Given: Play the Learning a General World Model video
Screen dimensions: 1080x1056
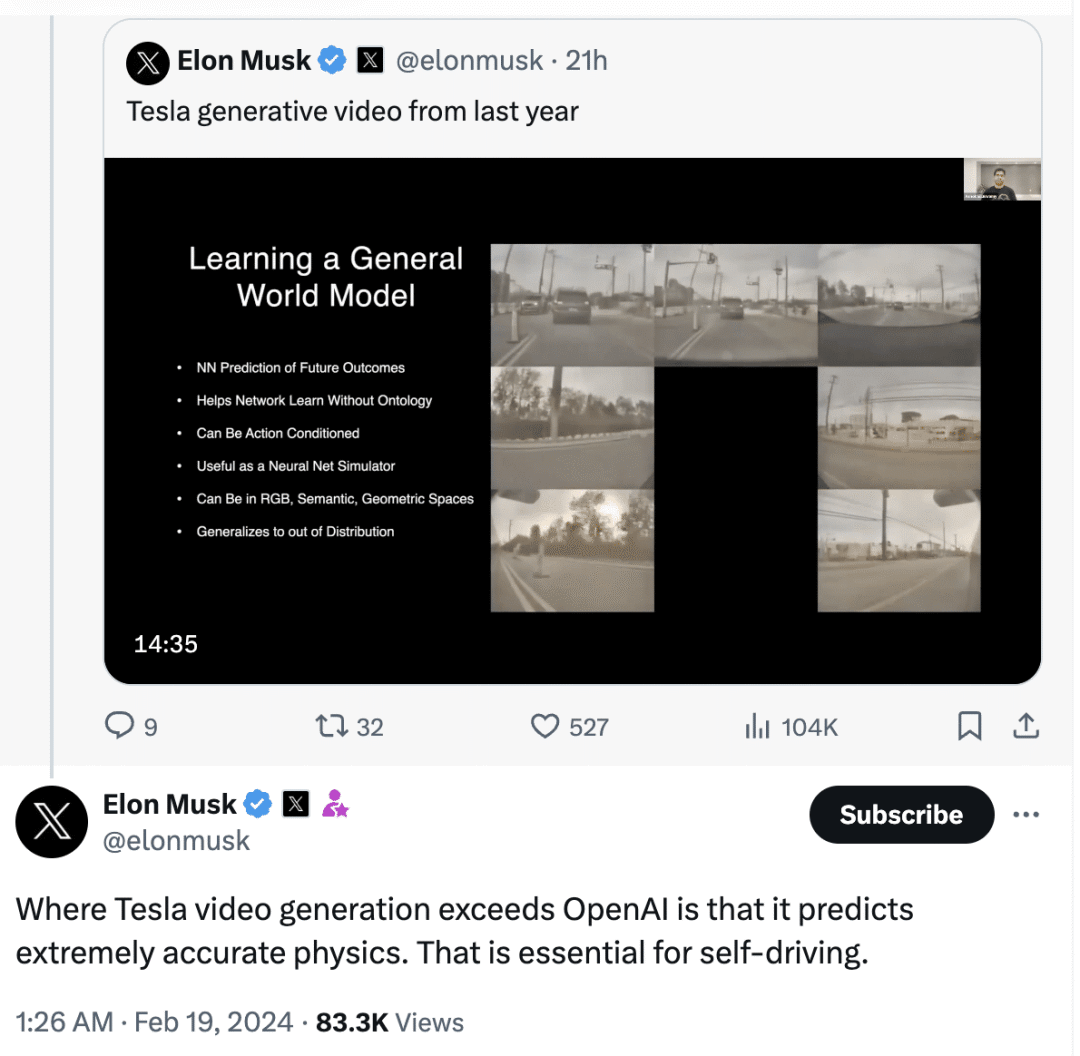Looking at the screenshot, I should point(572,420).
